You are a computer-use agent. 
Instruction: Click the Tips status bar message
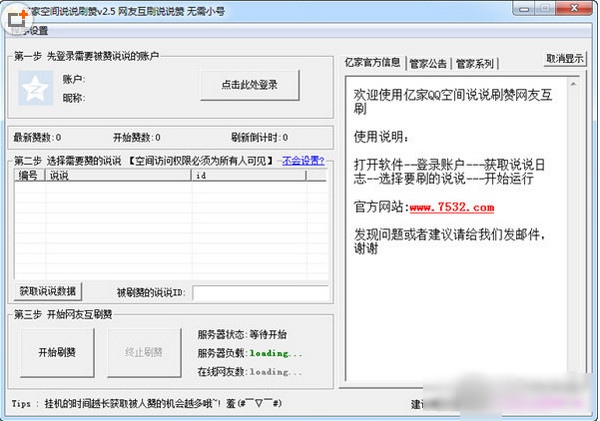tap(147, 403)
